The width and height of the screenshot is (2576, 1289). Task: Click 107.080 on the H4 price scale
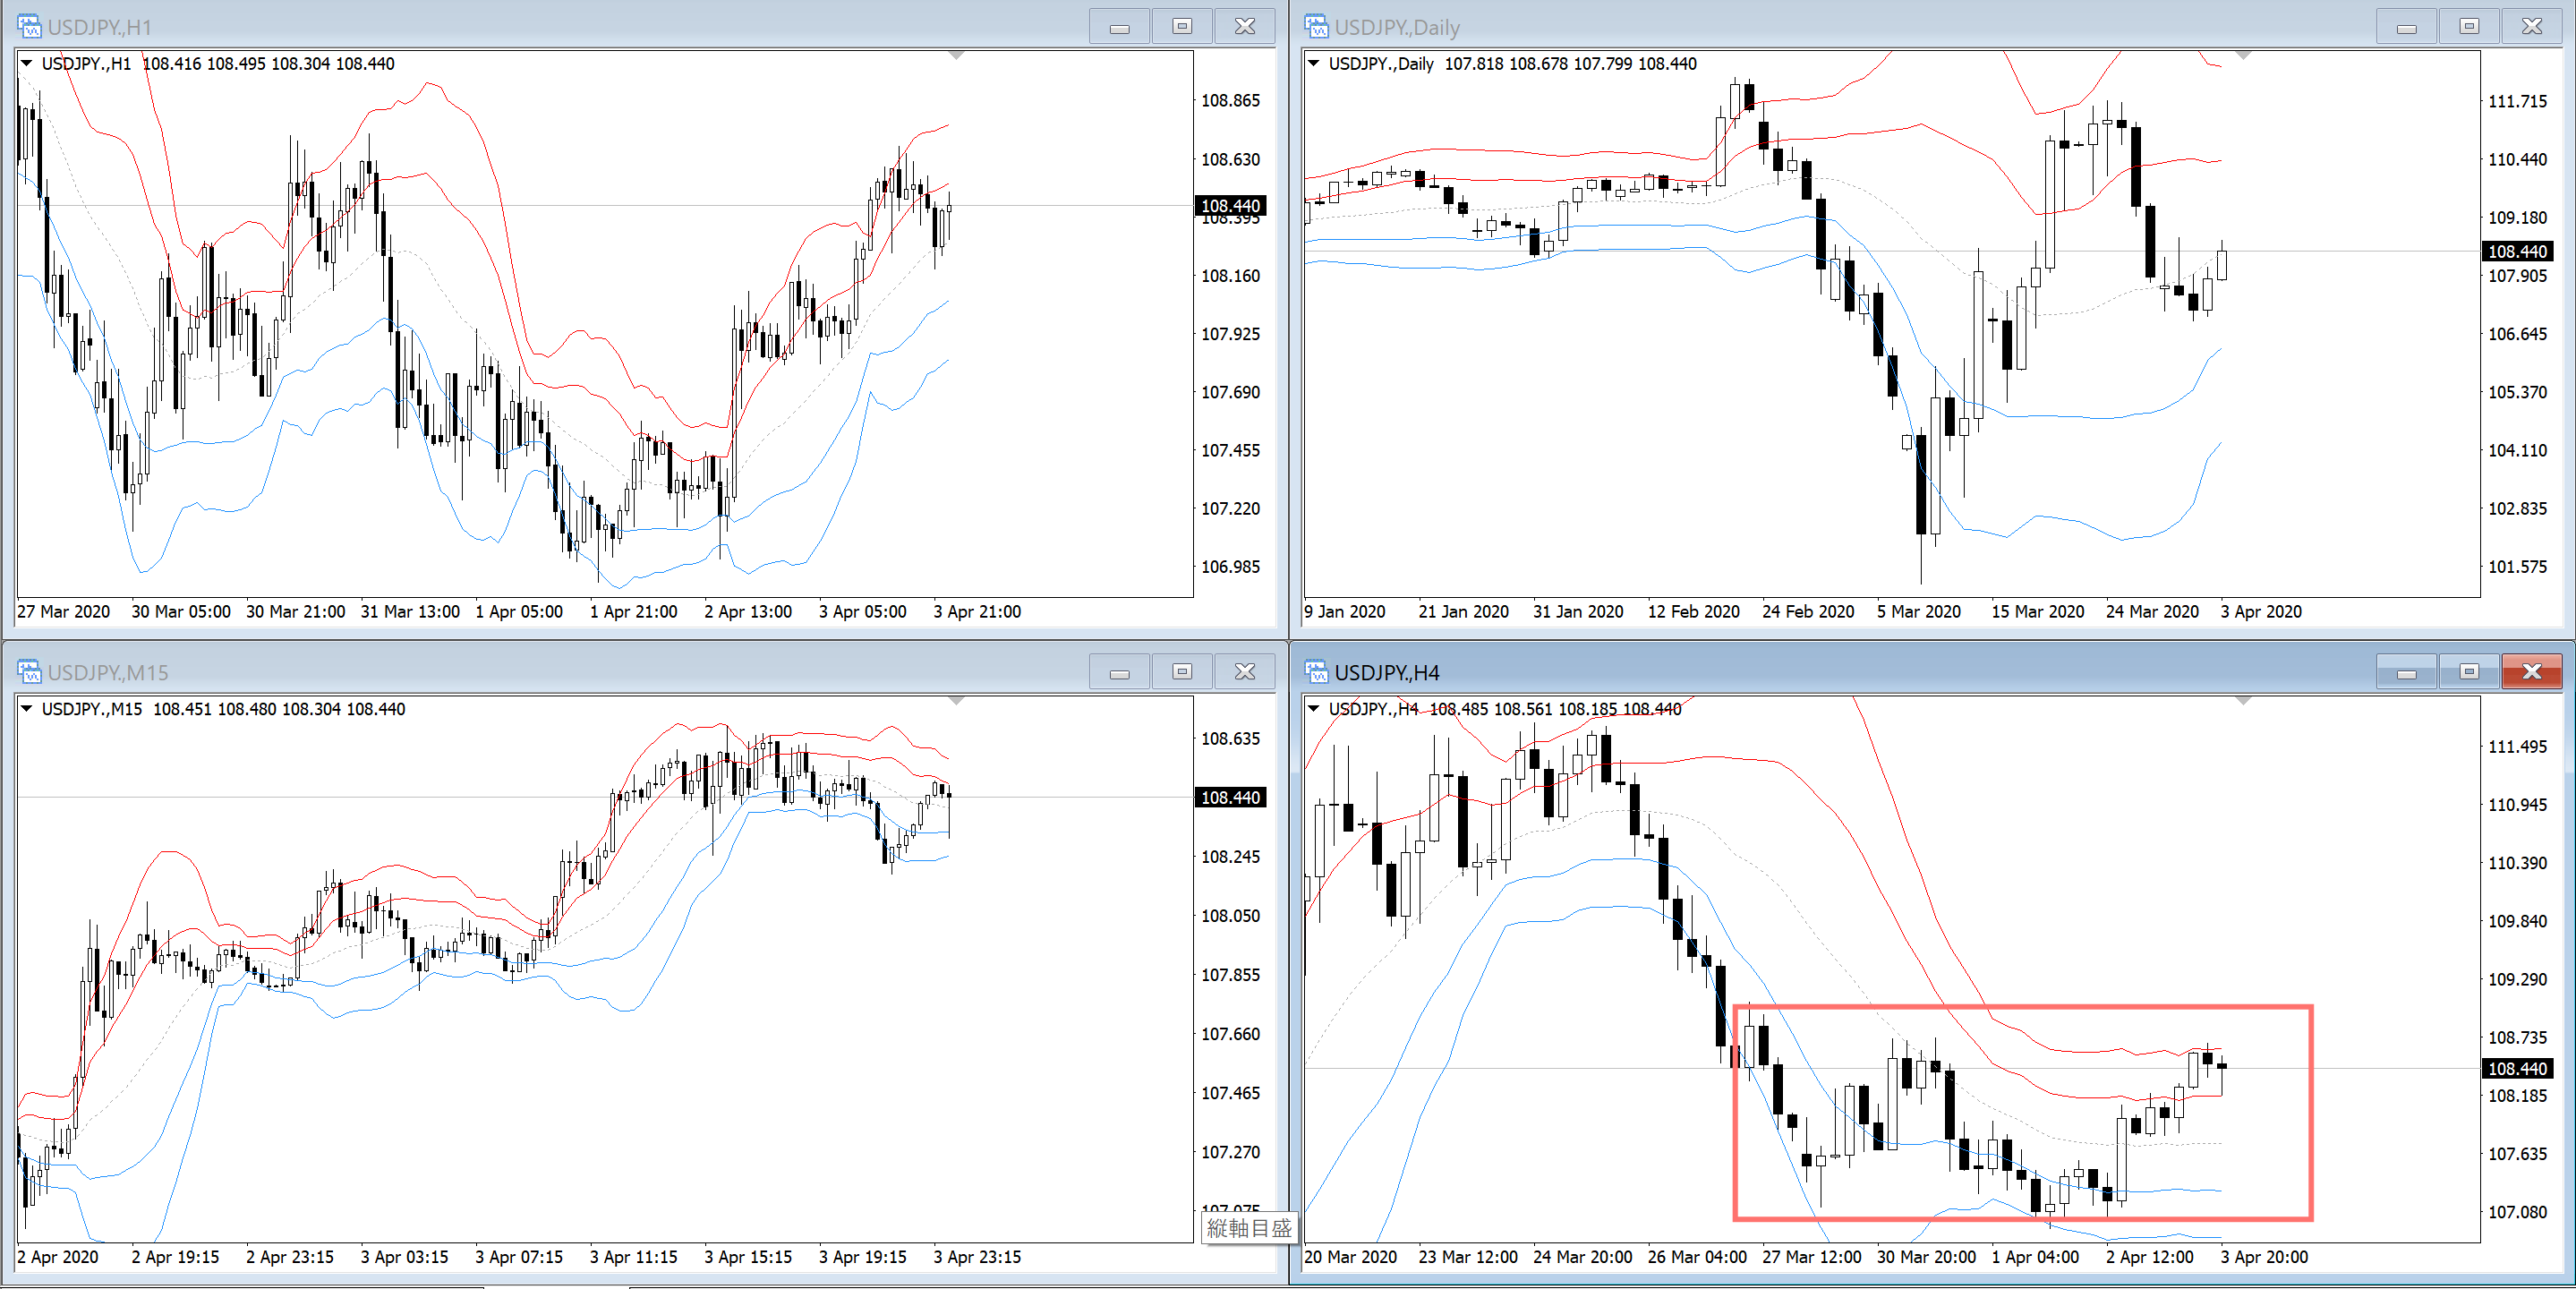[2517, 1211]
